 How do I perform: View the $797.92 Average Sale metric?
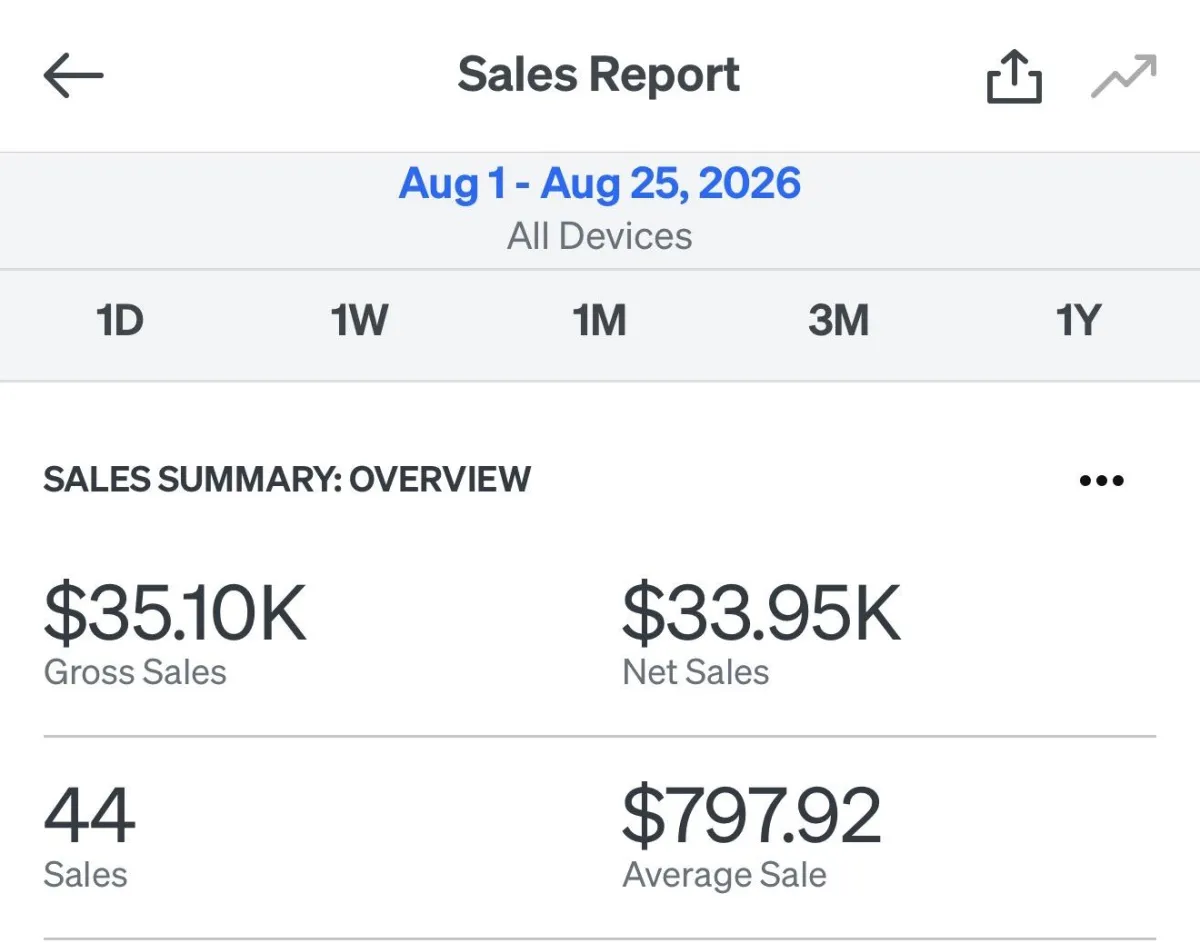(x=751, y=816)
